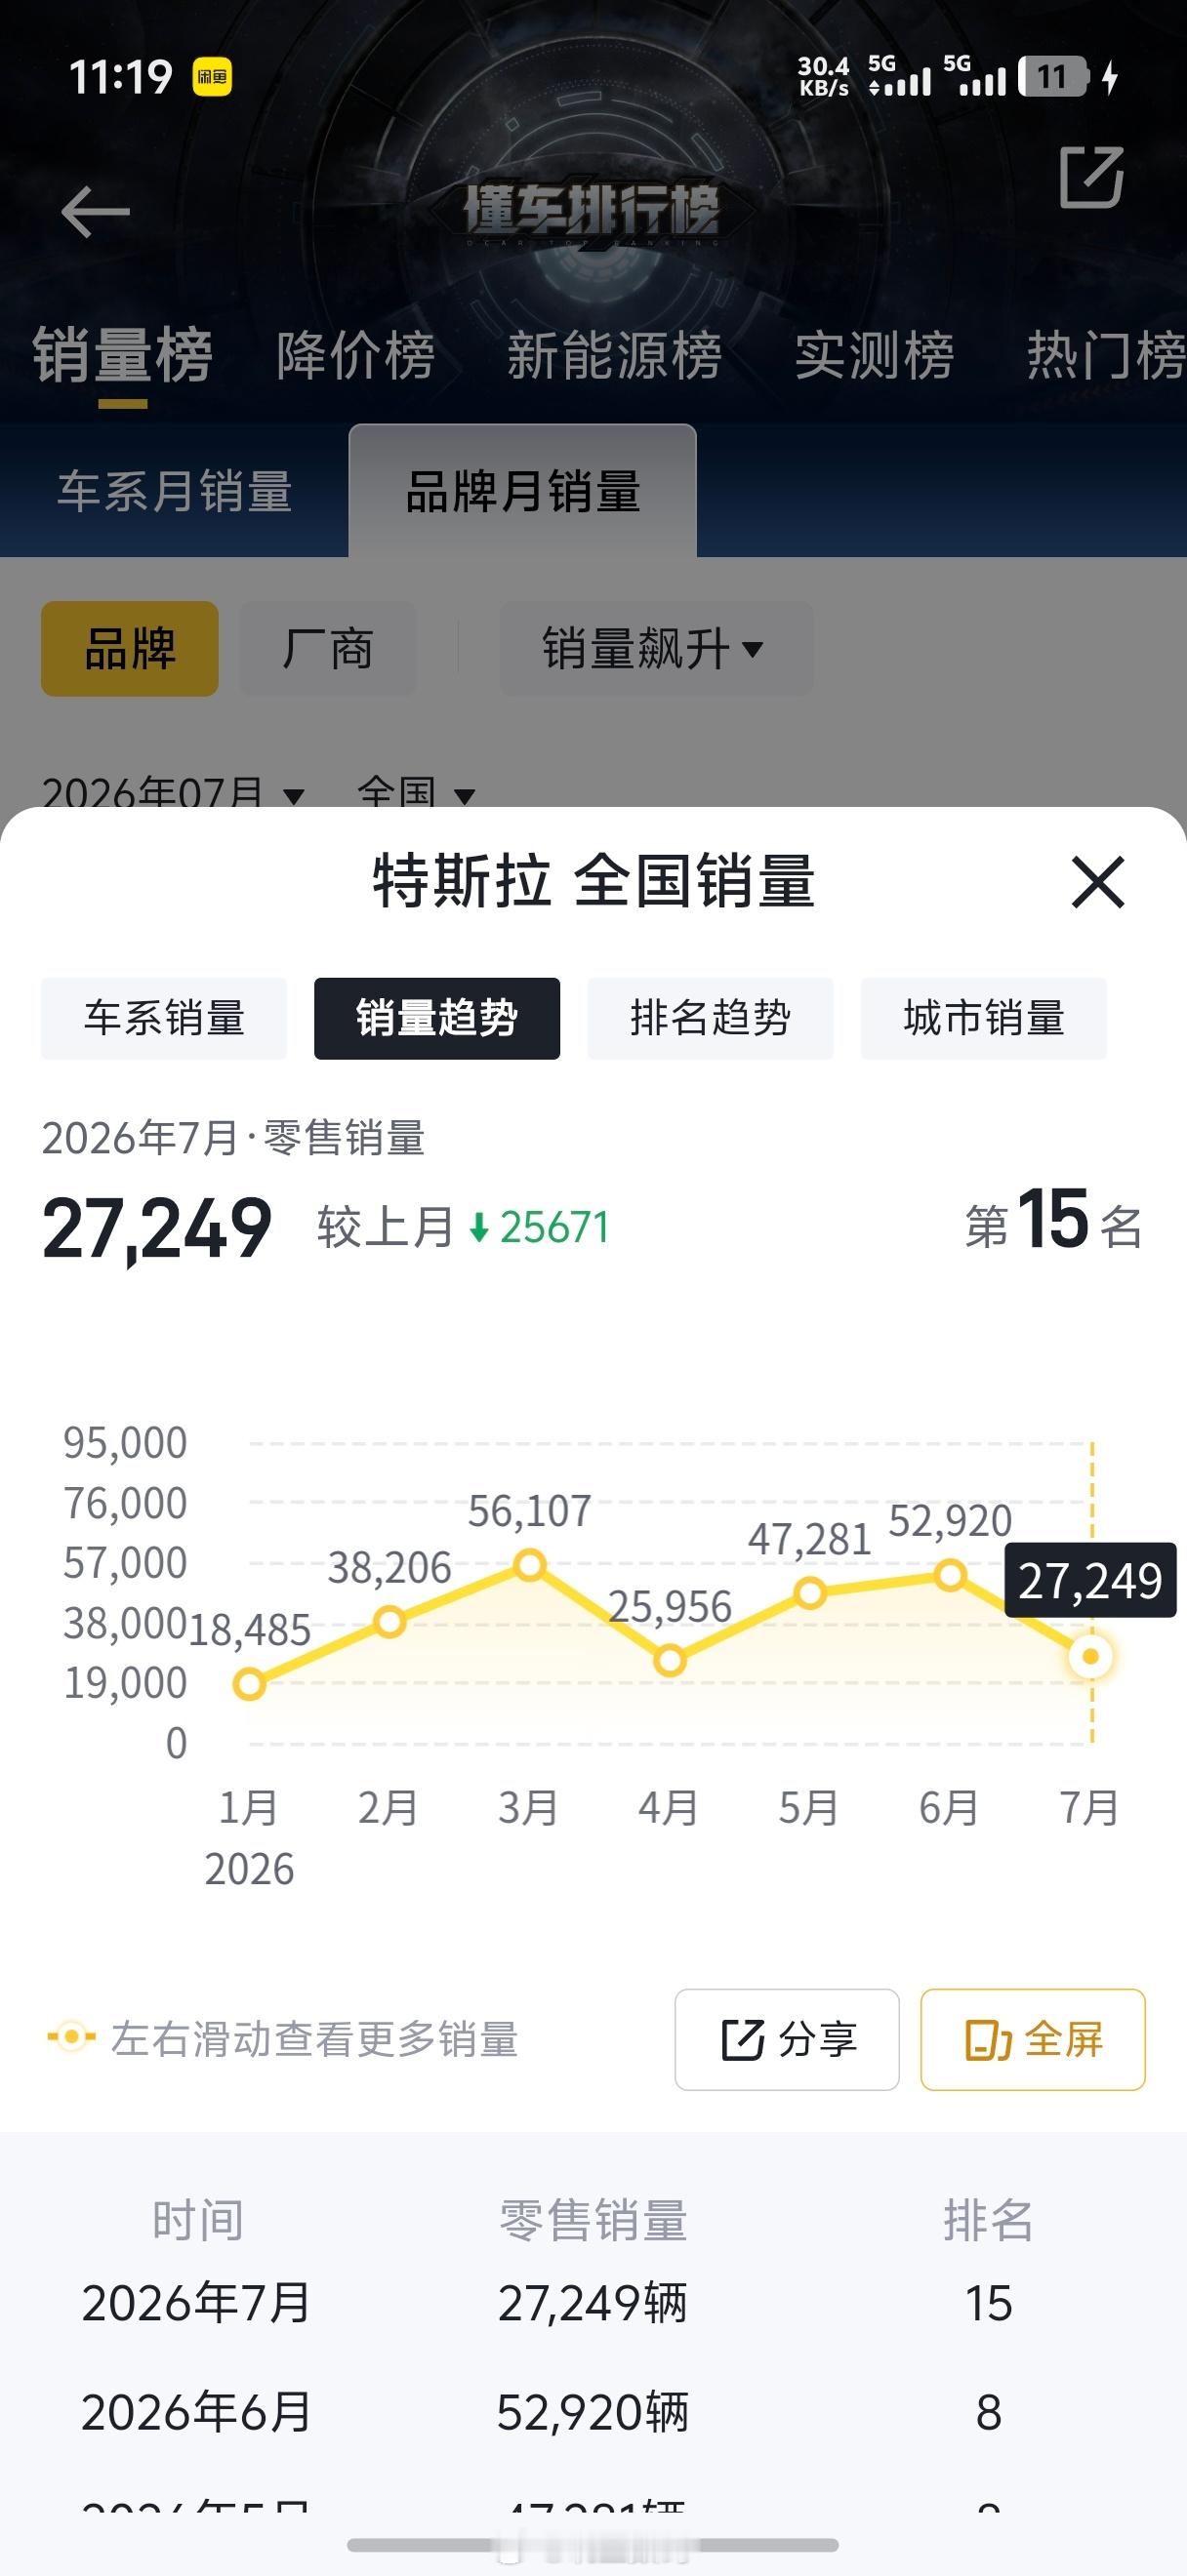
Task: Tap the 3月 axis label
Action: 528,1808
